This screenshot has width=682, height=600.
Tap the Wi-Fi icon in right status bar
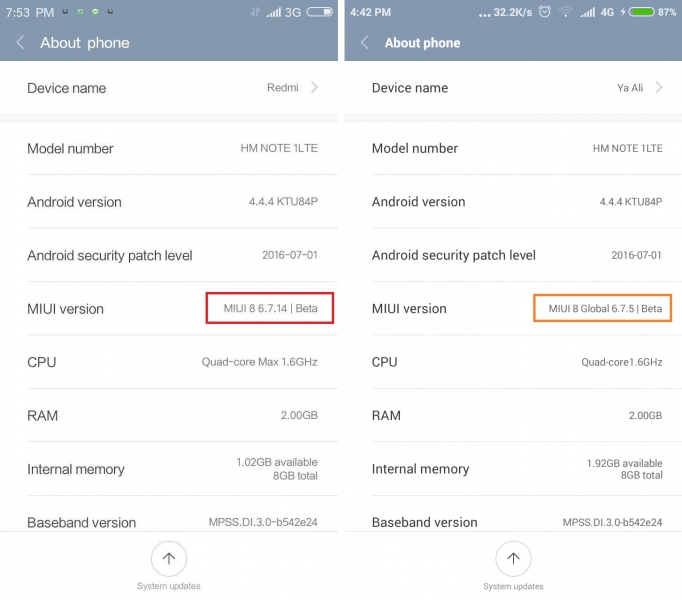[566, 12]
